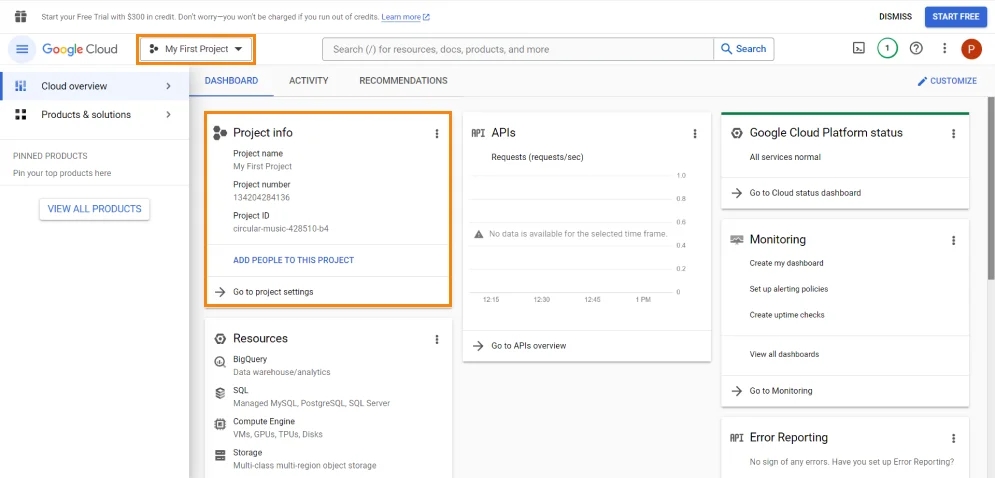Open the My First Project selector dropdown
The height and width of the screenshot is (478, 995).
(196, 49)
